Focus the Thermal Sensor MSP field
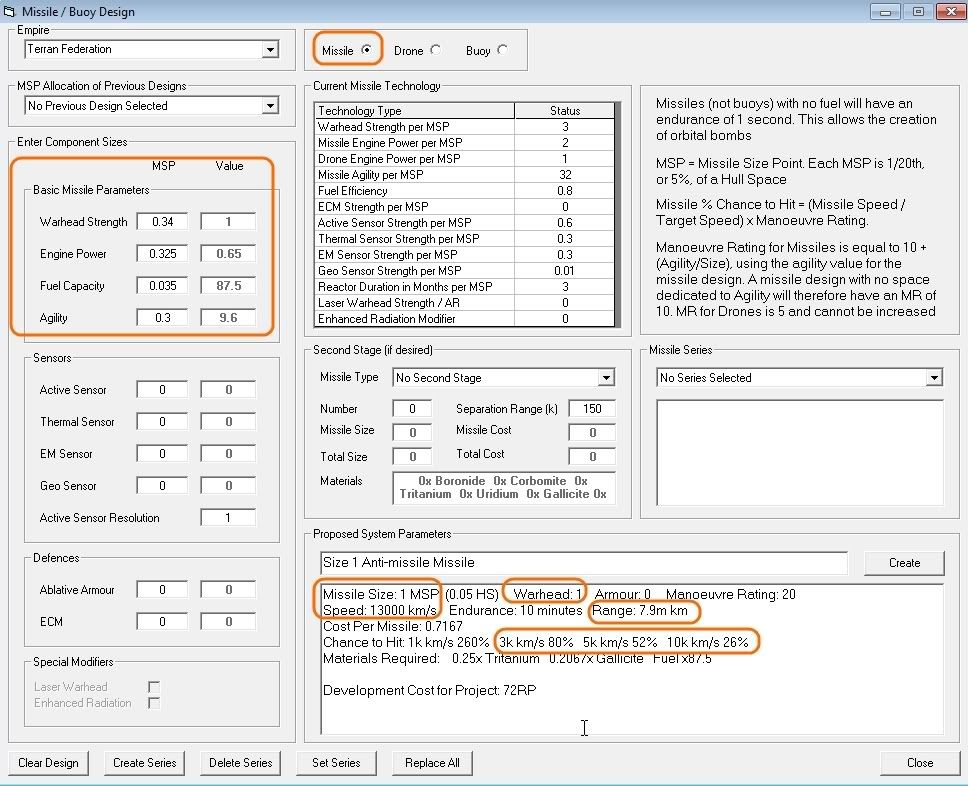 (x=162, y=422)
